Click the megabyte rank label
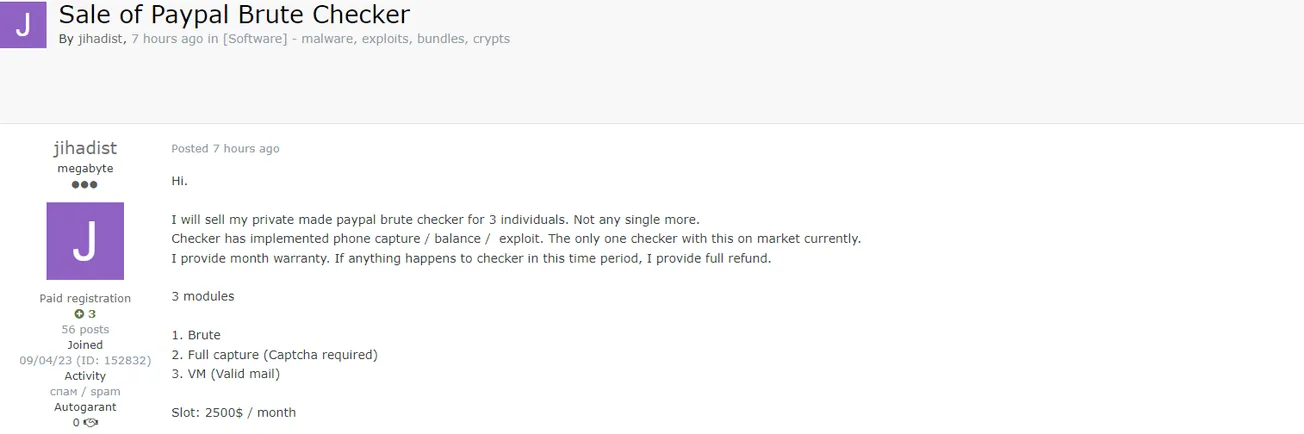Image resolution: width=1304 pixels, height=434 pixels. tap(85, 169)
